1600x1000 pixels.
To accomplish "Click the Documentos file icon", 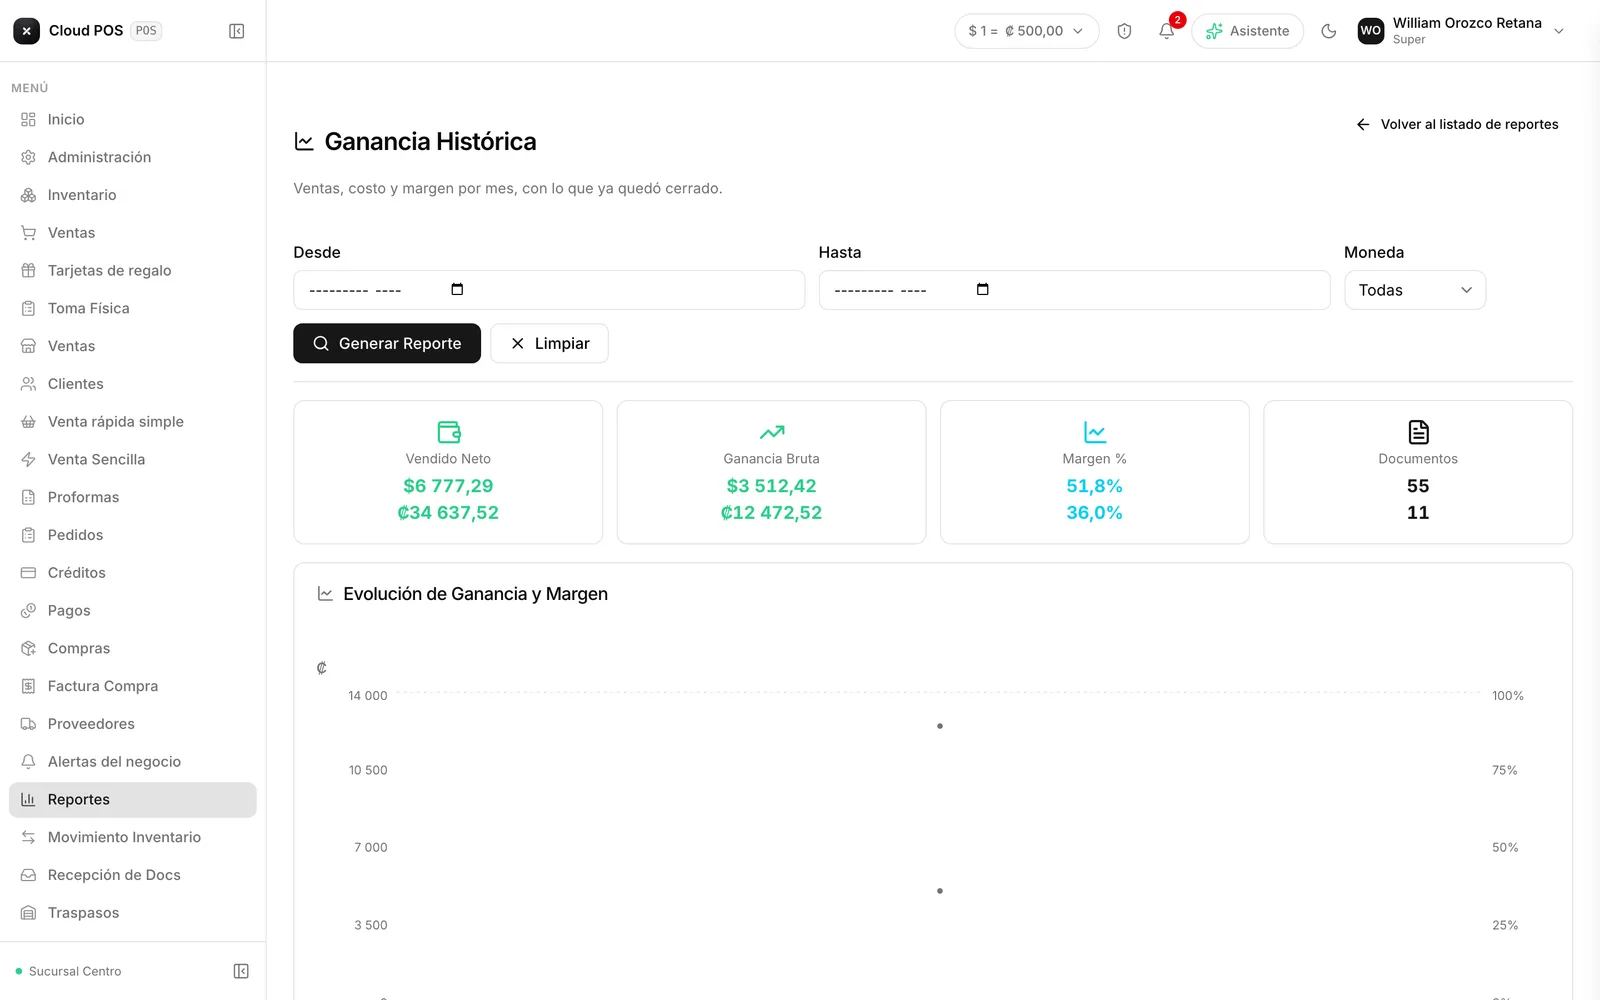I will pos(1418,432).
